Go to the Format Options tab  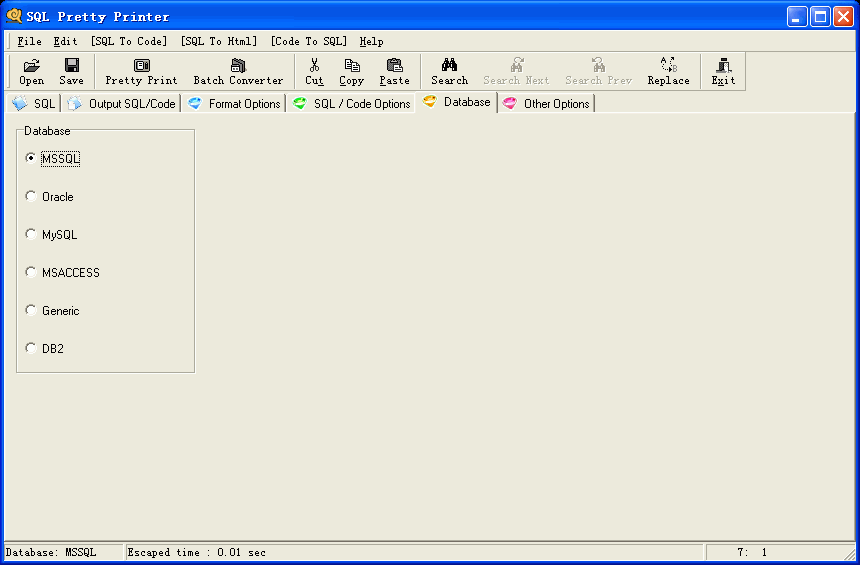234,104
